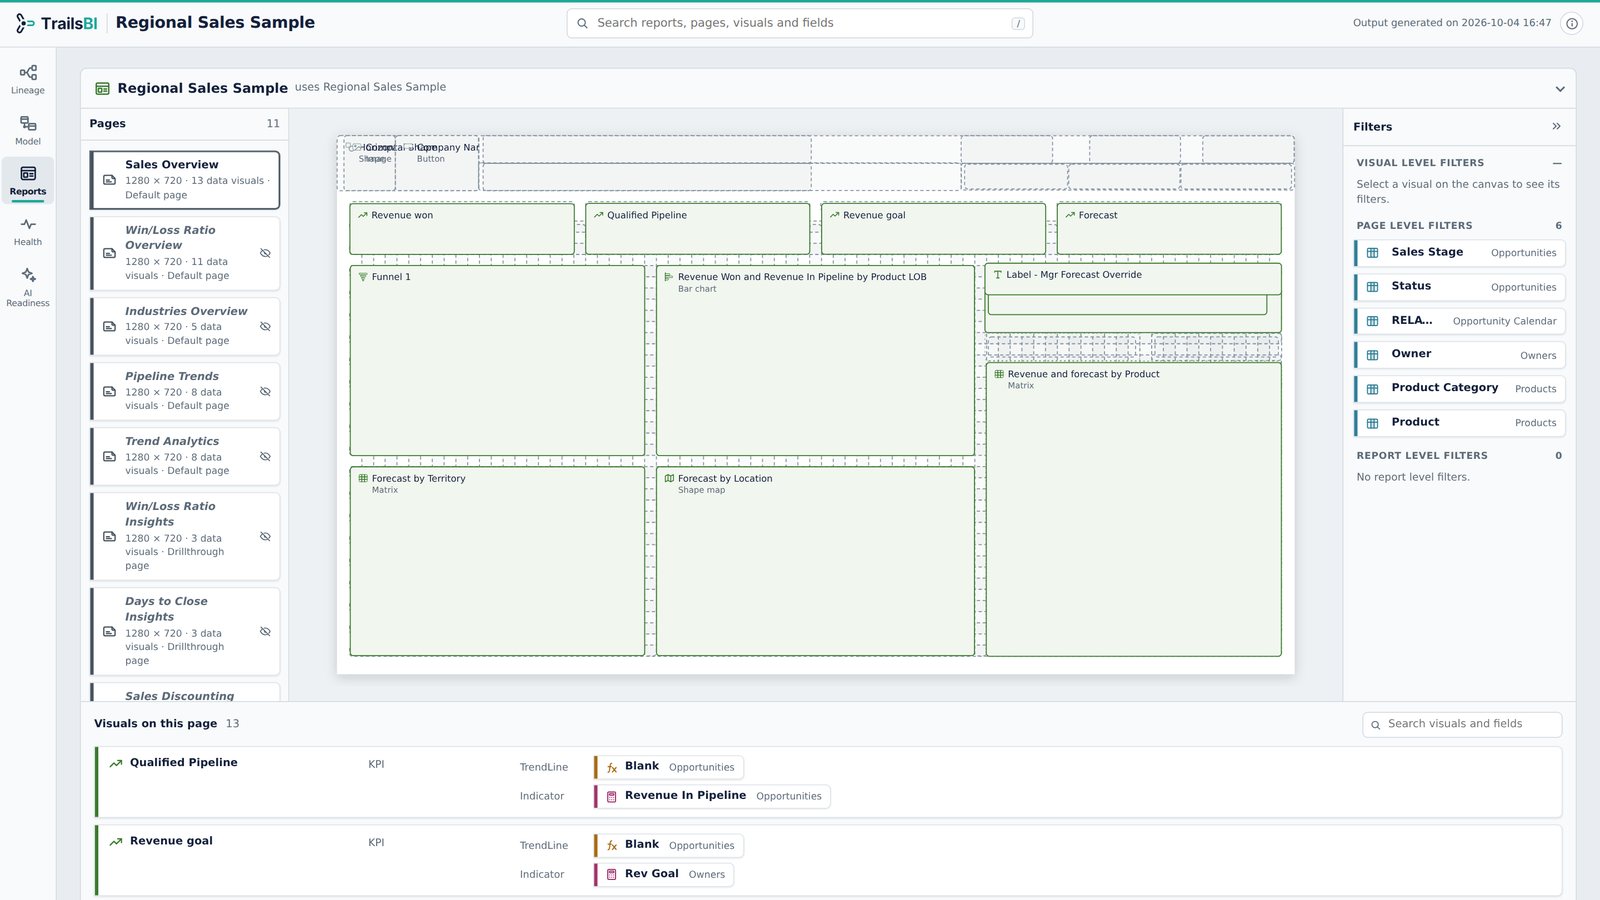Click the Owner filter table icon

click(x=1373, y=355)
